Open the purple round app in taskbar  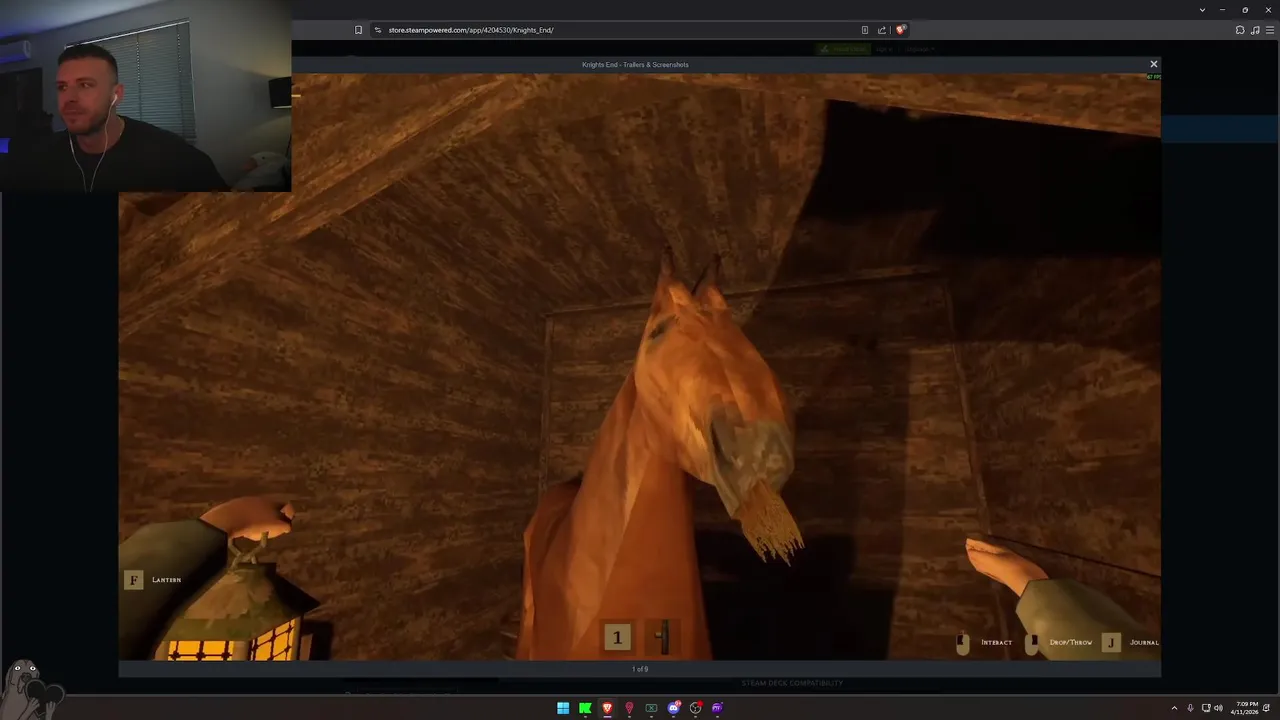(x=717, y=708)
